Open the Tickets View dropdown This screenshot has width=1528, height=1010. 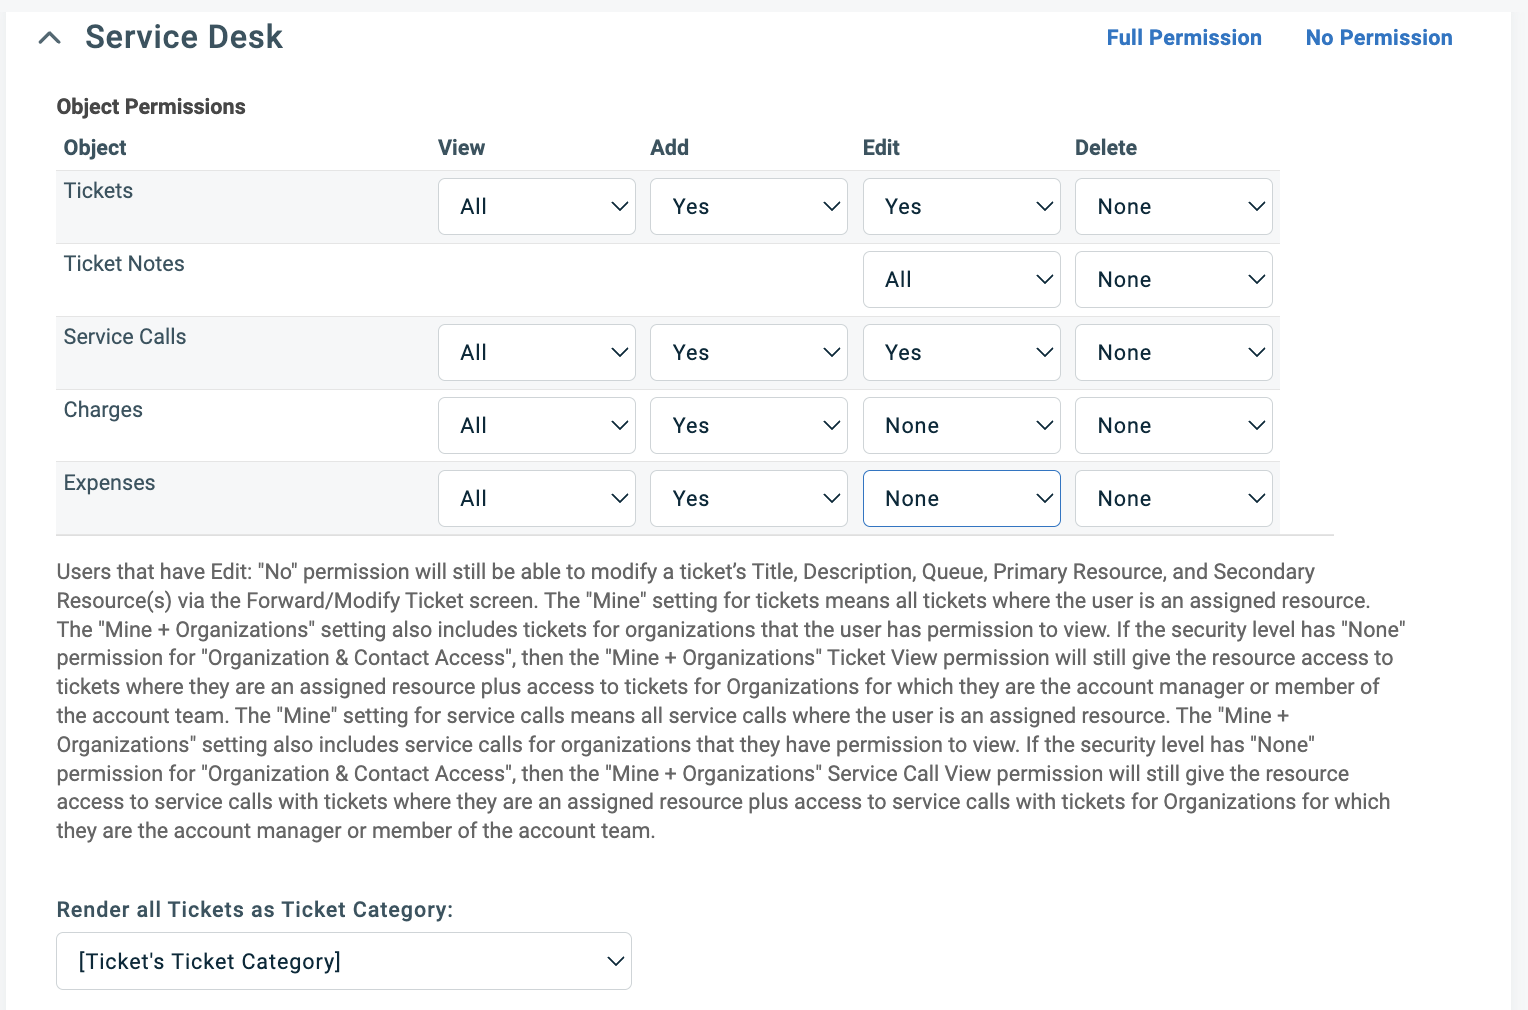coord(536,206)
